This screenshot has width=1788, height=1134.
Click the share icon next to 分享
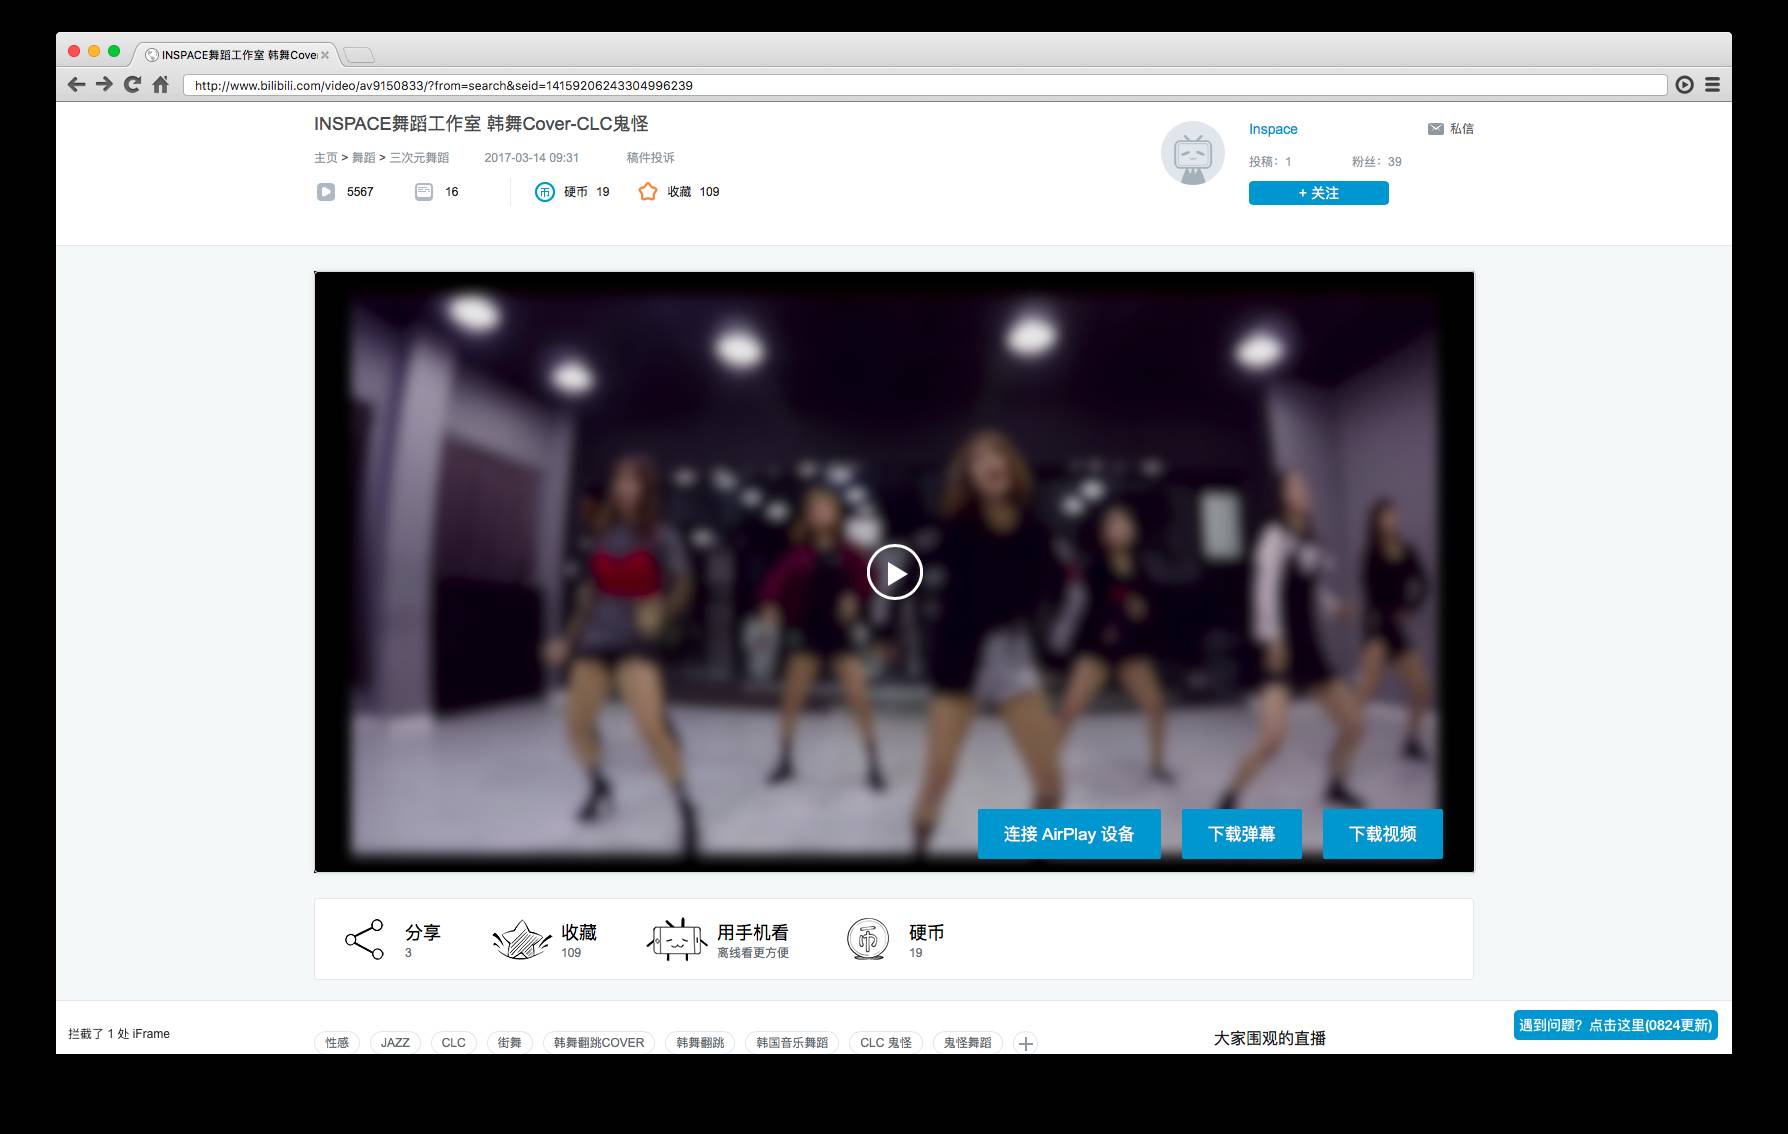[364, 939]
